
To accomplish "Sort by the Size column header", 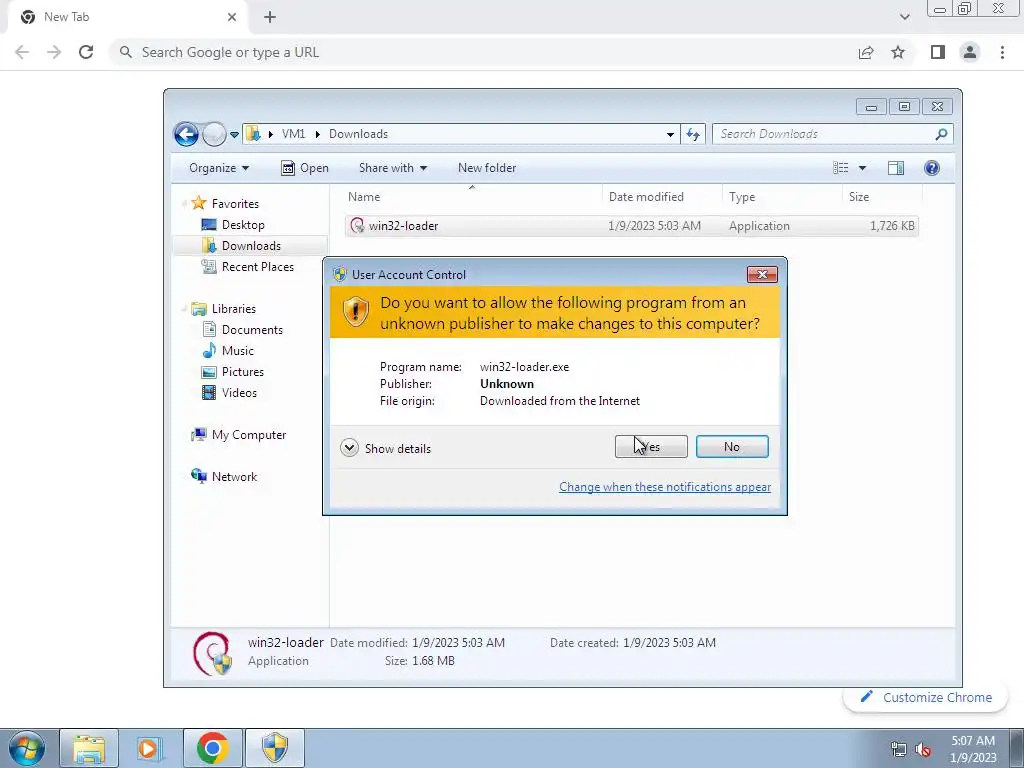I will click(x=882, y=197).
